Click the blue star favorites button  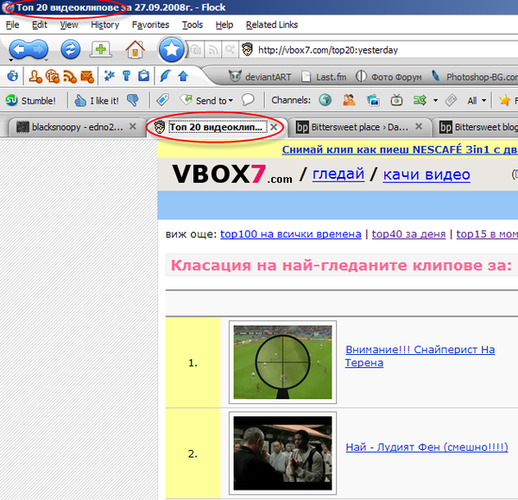(x=171, y=50)
